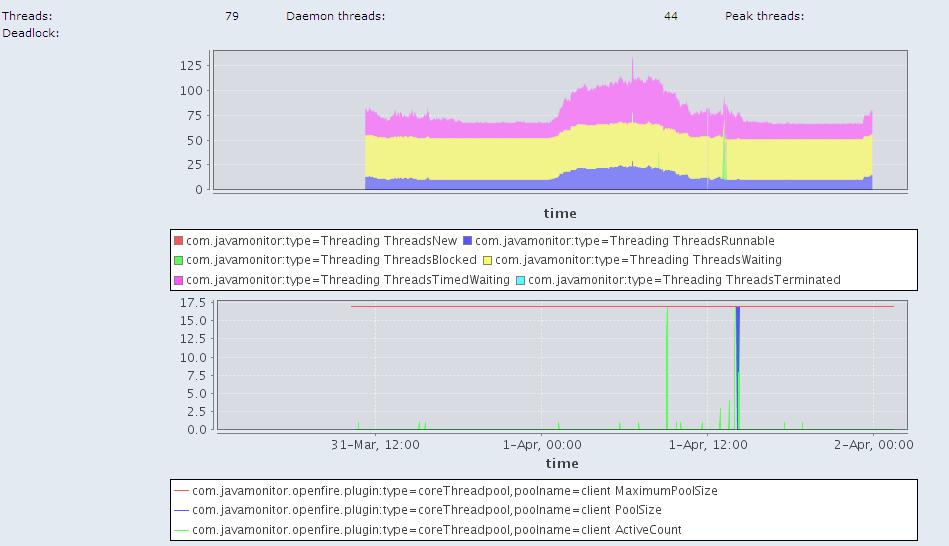949x546 pixels.
Task: Click the 125 y-axis label on thread chart
Action: tap(191, 65)
